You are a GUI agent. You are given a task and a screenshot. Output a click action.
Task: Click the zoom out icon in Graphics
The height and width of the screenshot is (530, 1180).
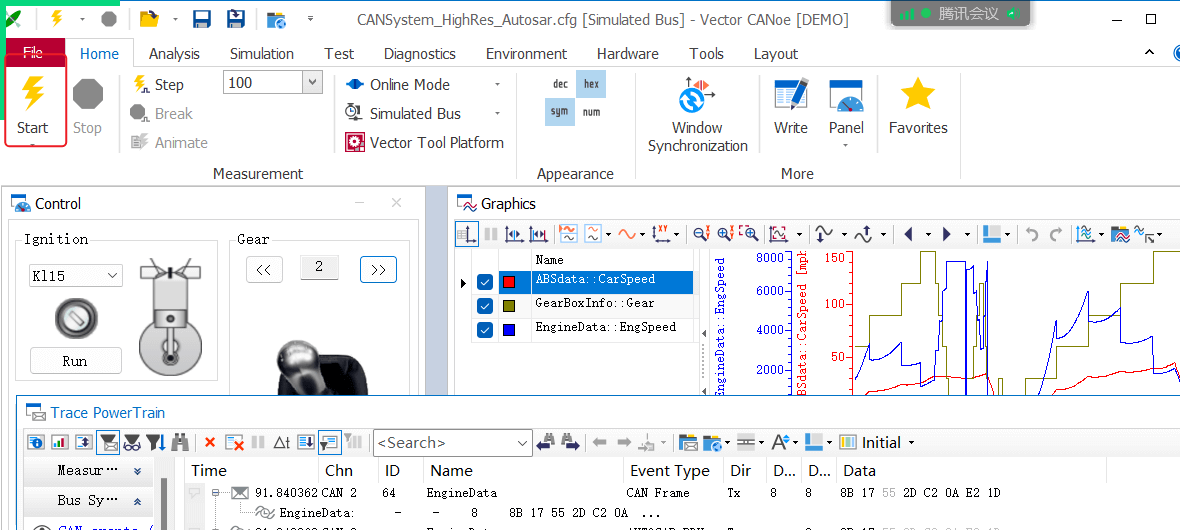(701, 234)
